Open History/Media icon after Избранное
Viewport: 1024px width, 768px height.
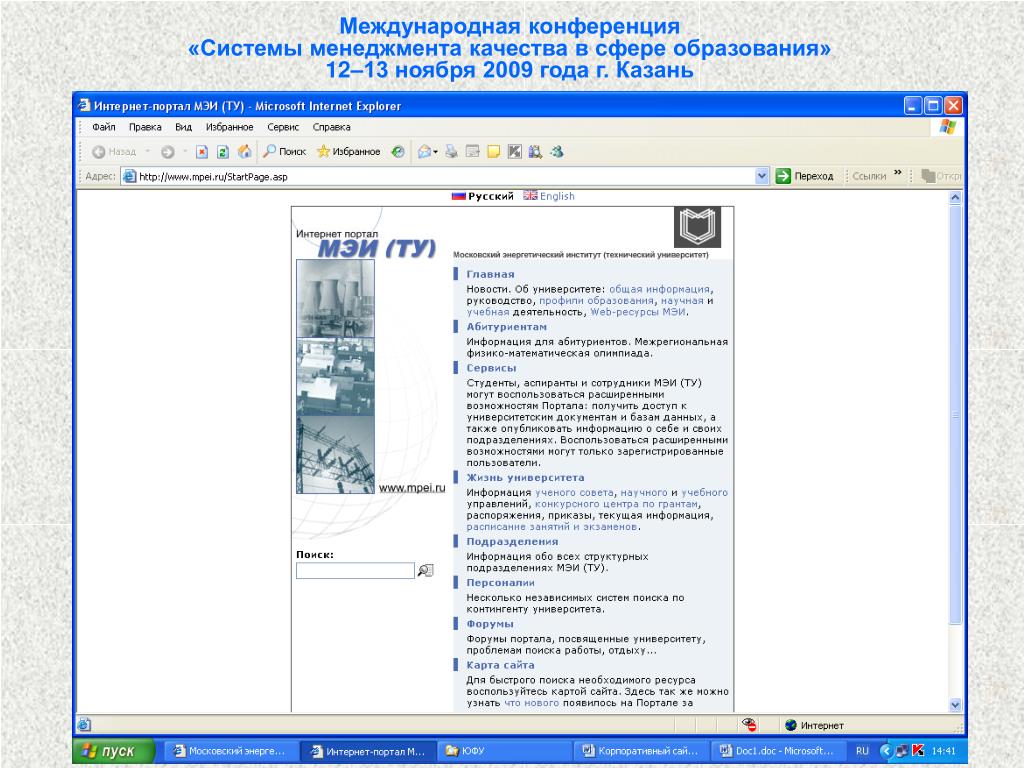click(398, 152)
